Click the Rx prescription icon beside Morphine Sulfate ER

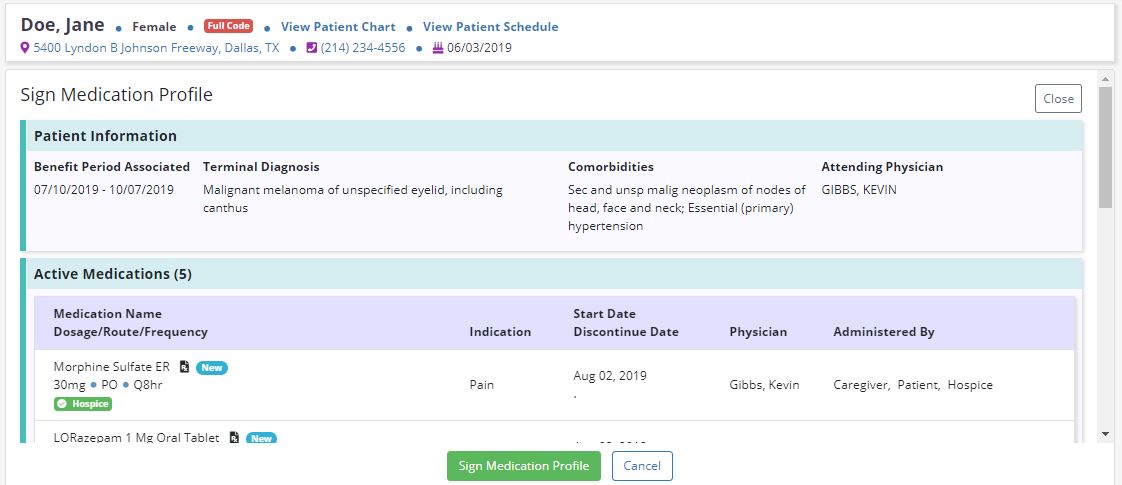tap(184, 367)
